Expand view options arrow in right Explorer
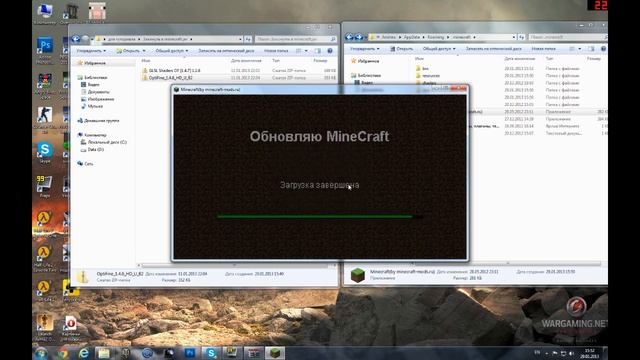Viewport: 640px width, 360px height. click(579, 49)
